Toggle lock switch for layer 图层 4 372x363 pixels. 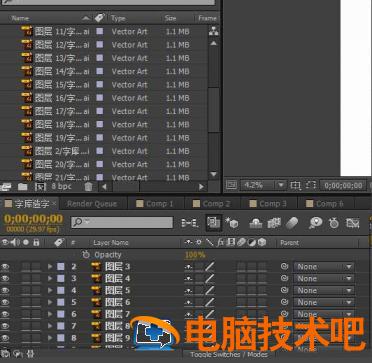pos(36,278)
